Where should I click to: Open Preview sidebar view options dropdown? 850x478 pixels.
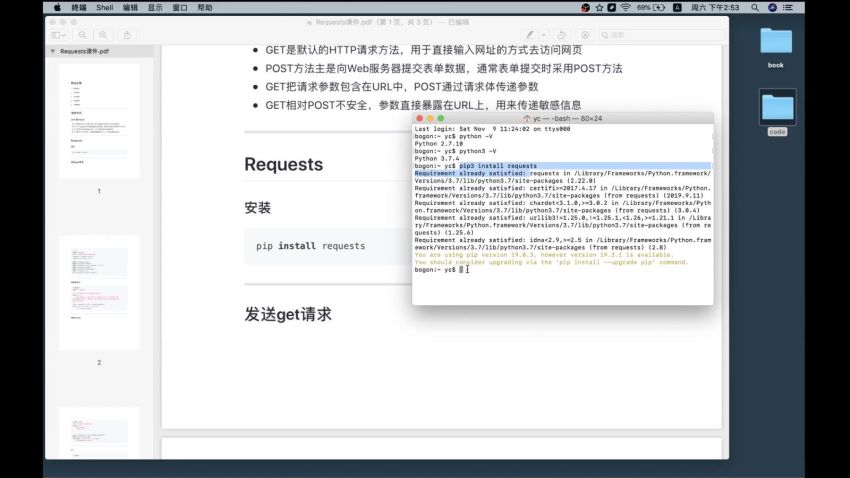click(59, 35)
